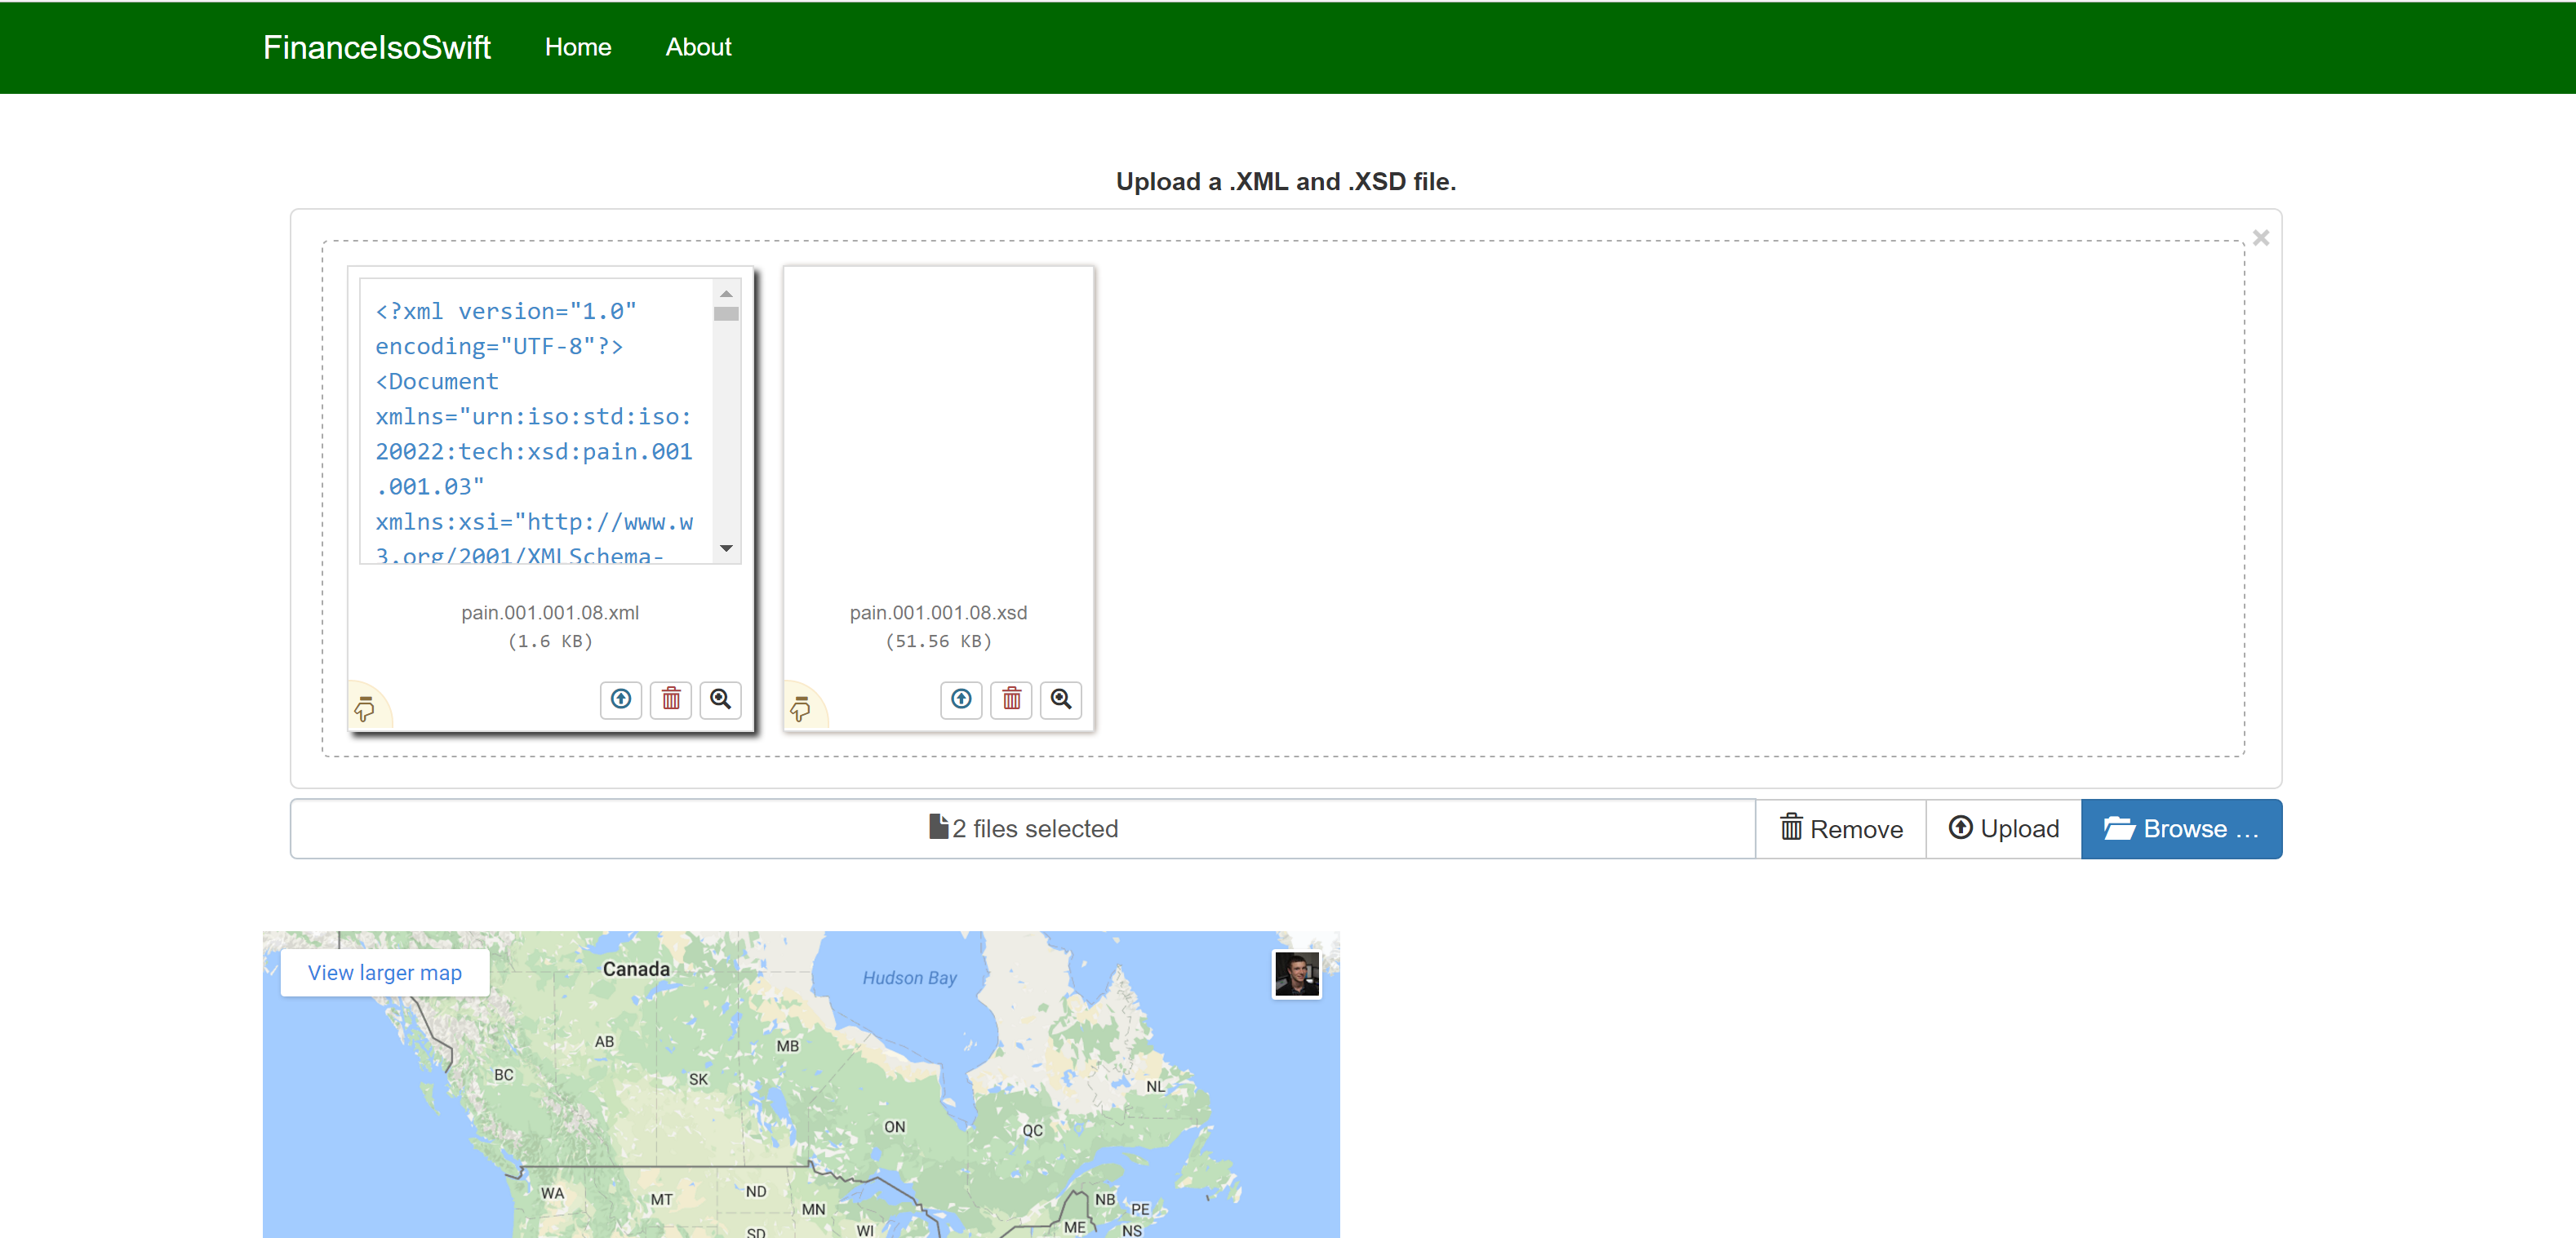Open the About navigation item

click(698, 47)
